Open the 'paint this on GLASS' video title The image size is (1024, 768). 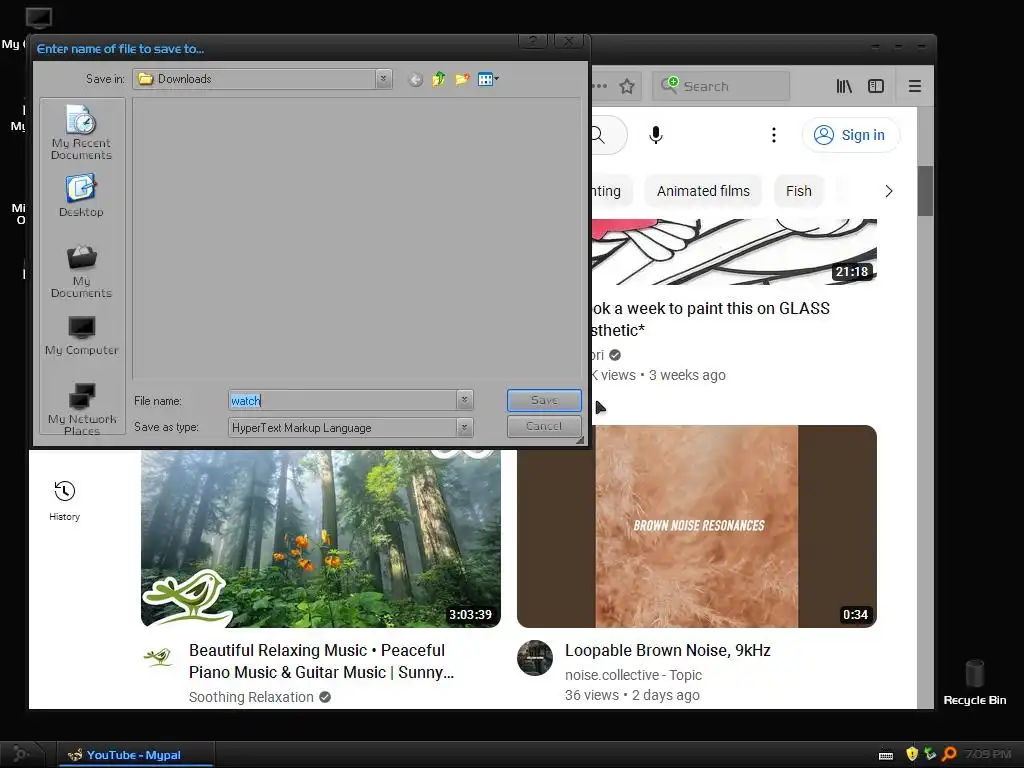[x=711, y=319]
